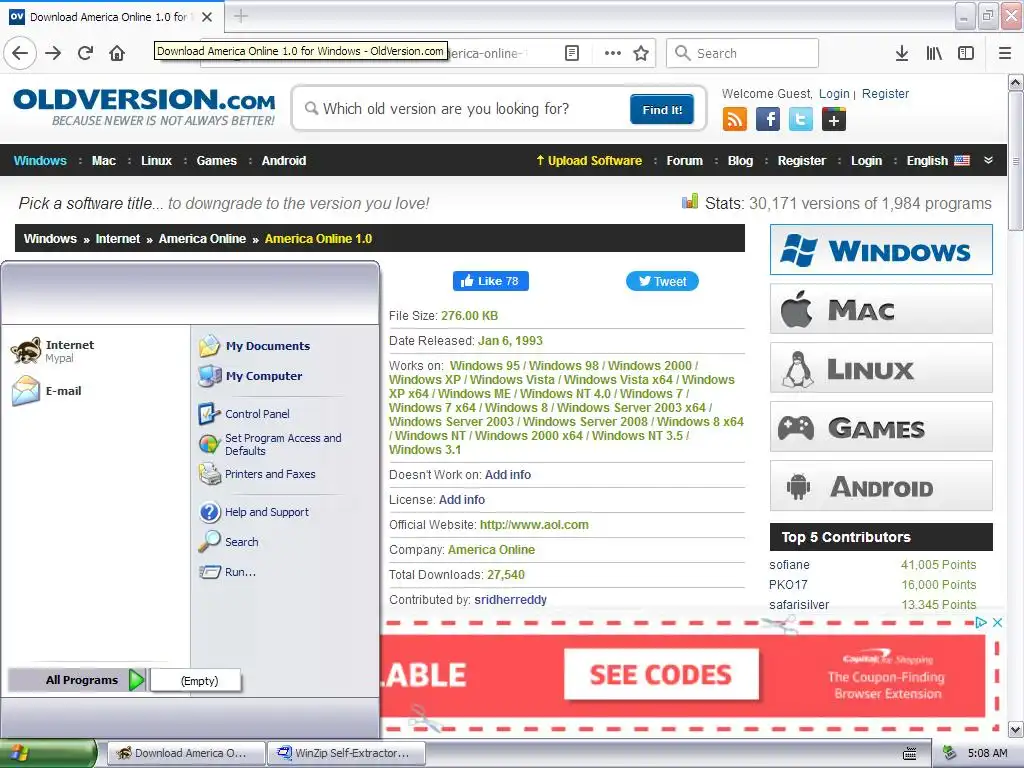
Task: Bookmark this page with the star icon
Action: (x=641, y=53)
